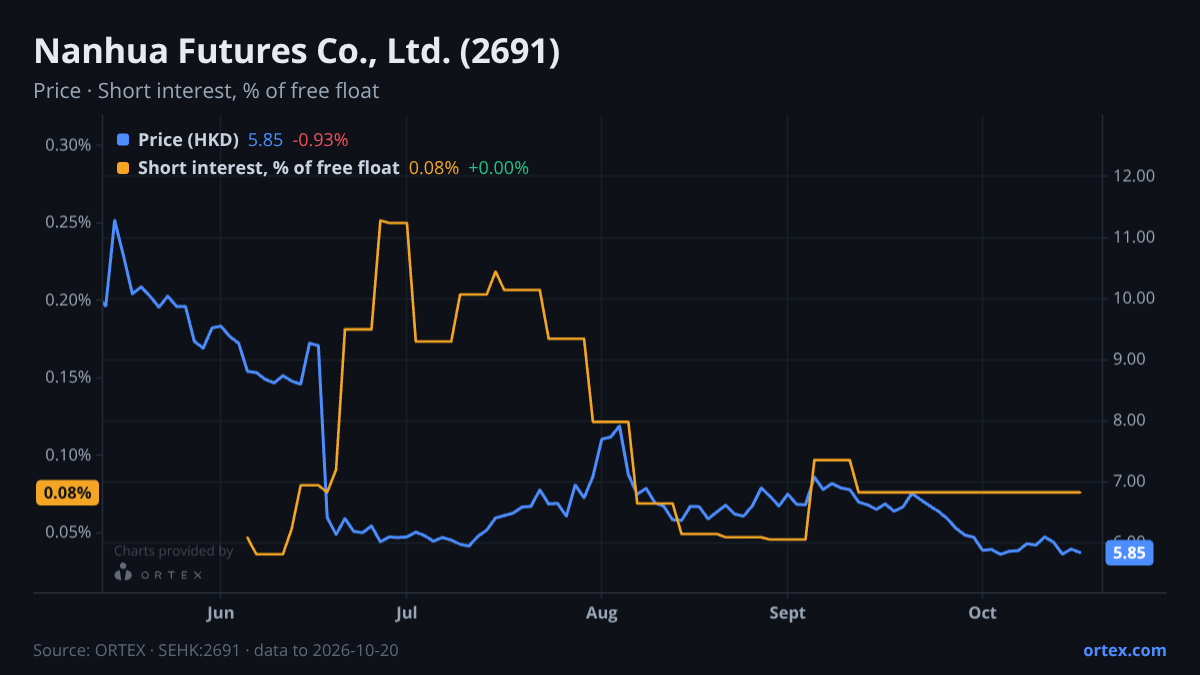Click the 0.15% left axis label

68,377
